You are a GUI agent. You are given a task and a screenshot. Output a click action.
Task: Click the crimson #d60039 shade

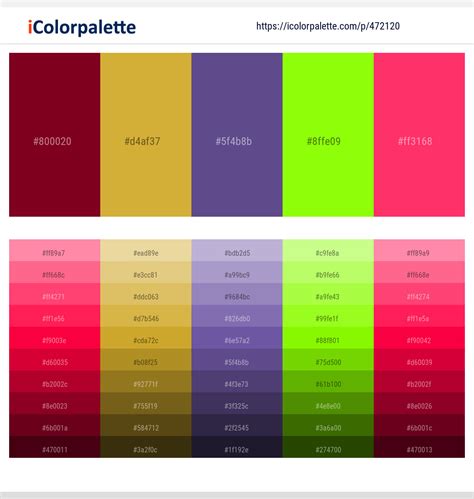[x=419, y=360]
